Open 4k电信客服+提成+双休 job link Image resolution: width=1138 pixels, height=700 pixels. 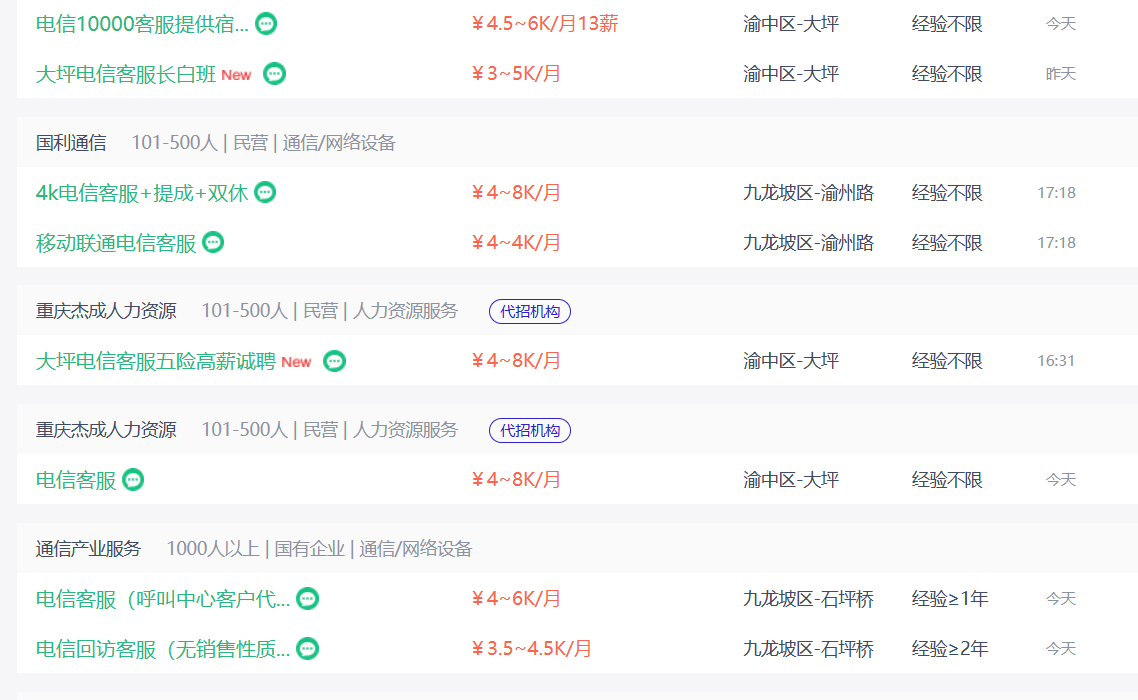[141, 193]
